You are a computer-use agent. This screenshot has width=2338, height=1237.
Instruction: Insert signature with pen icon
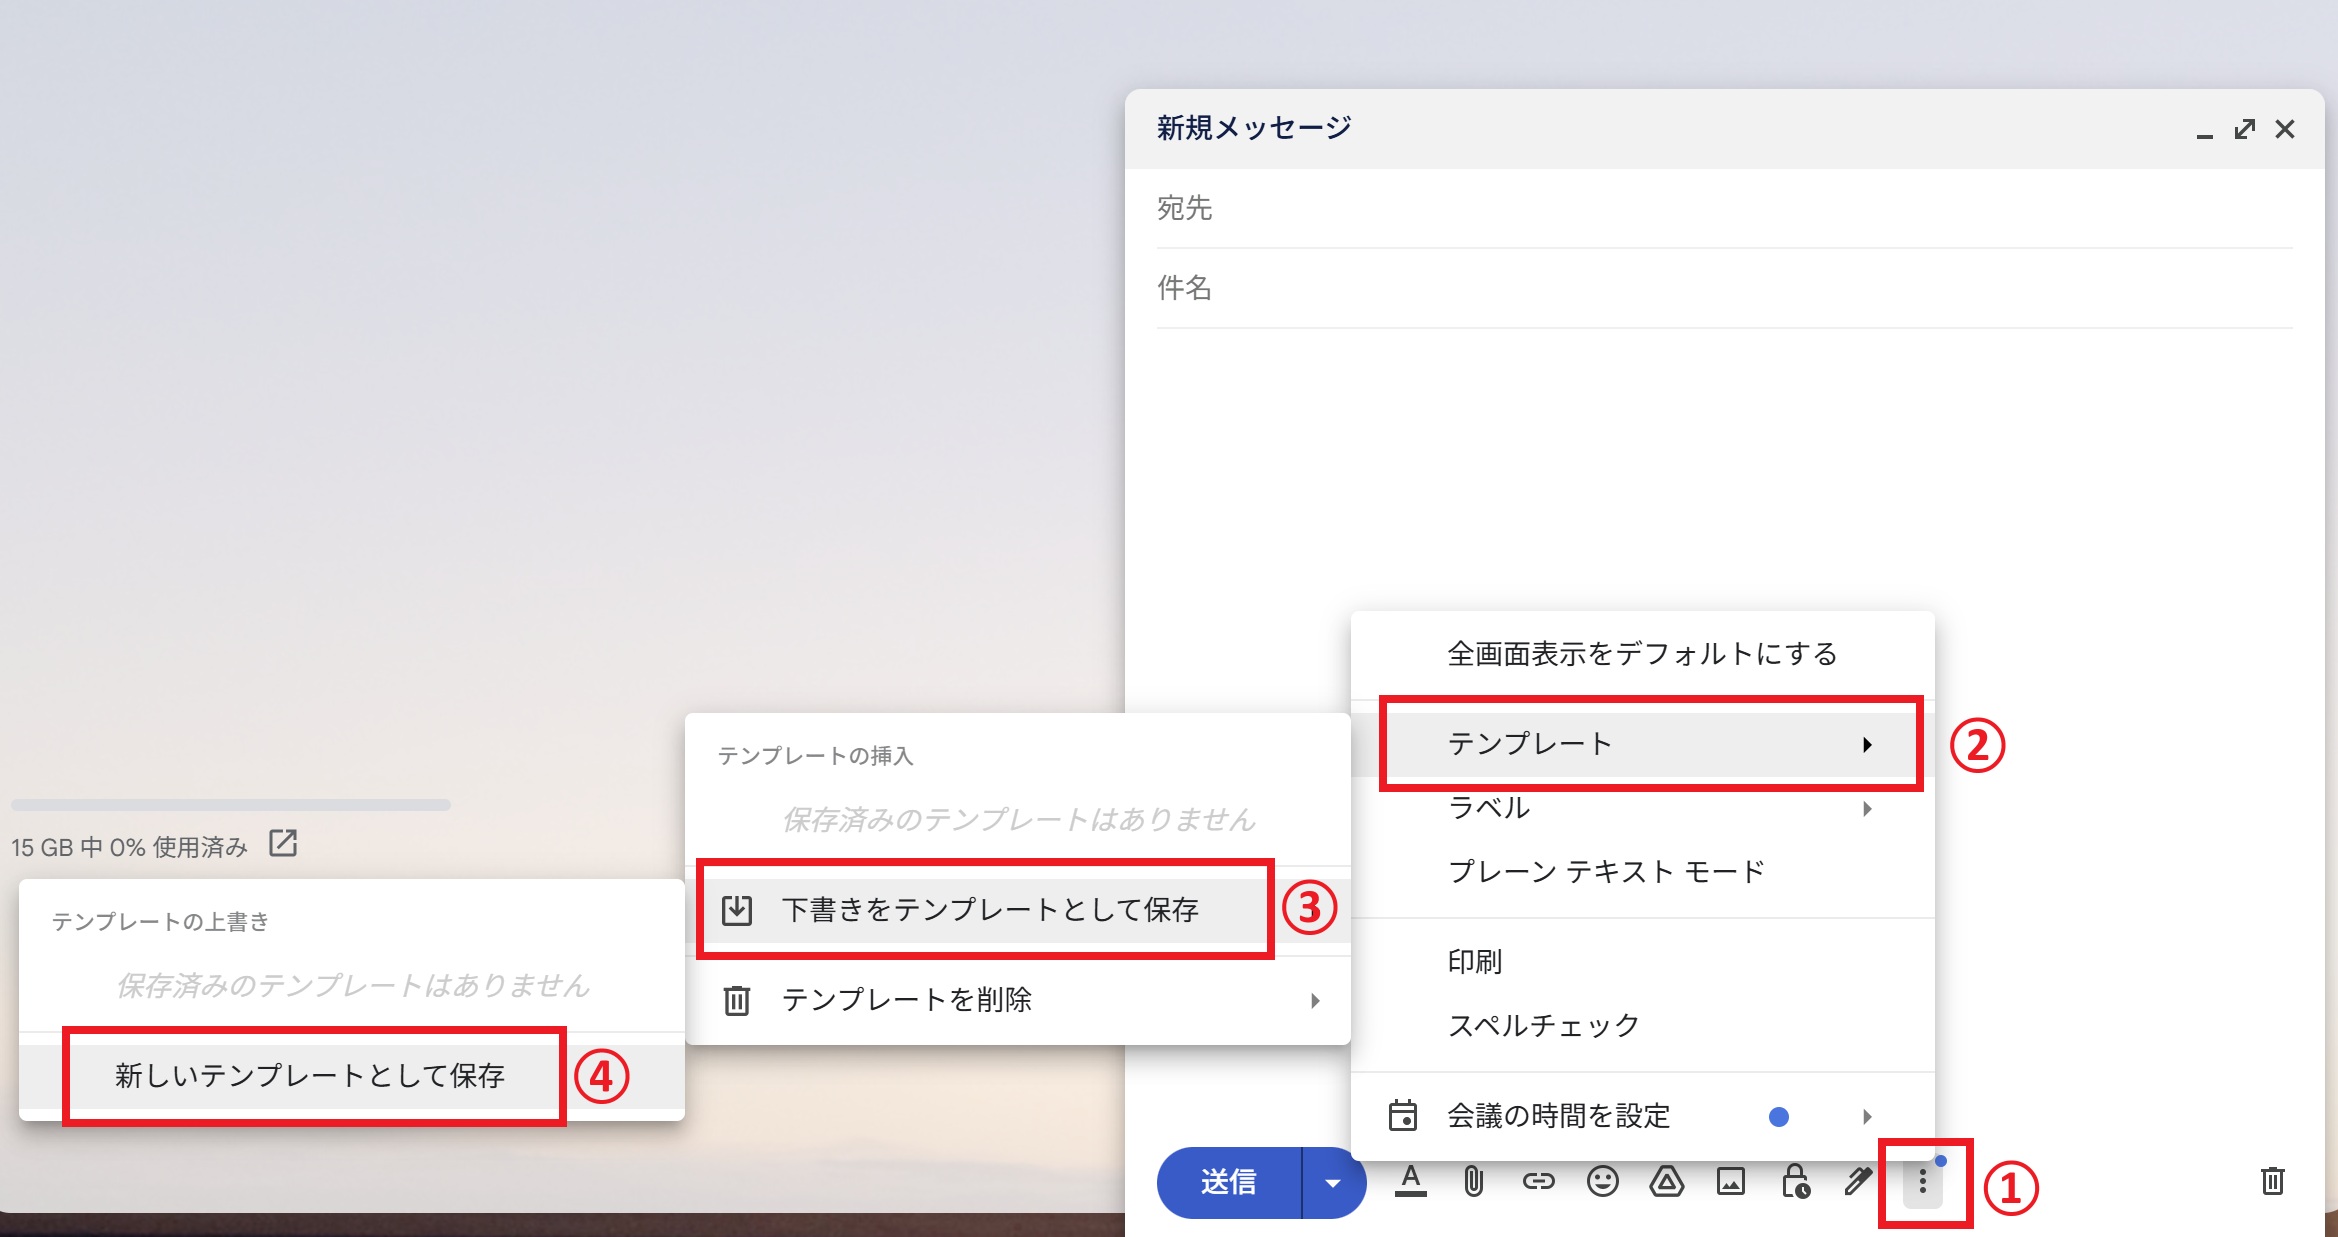pyautogui.click(x=1858, y=1182)
